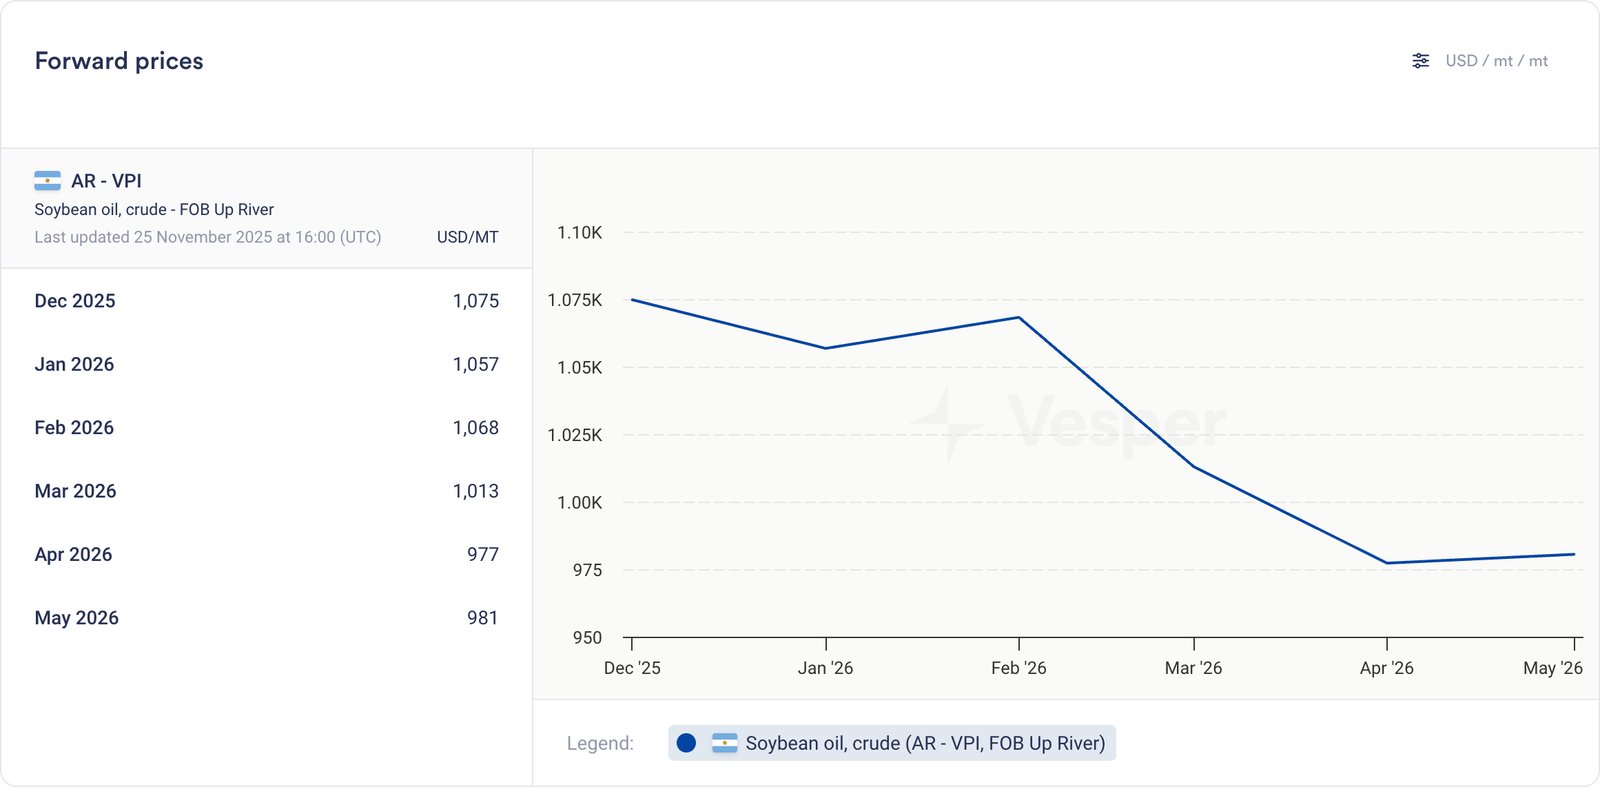Click the Feb 2026 forward price row
This screenshot has width=1600, height=787.
click(x=266, y=428)
